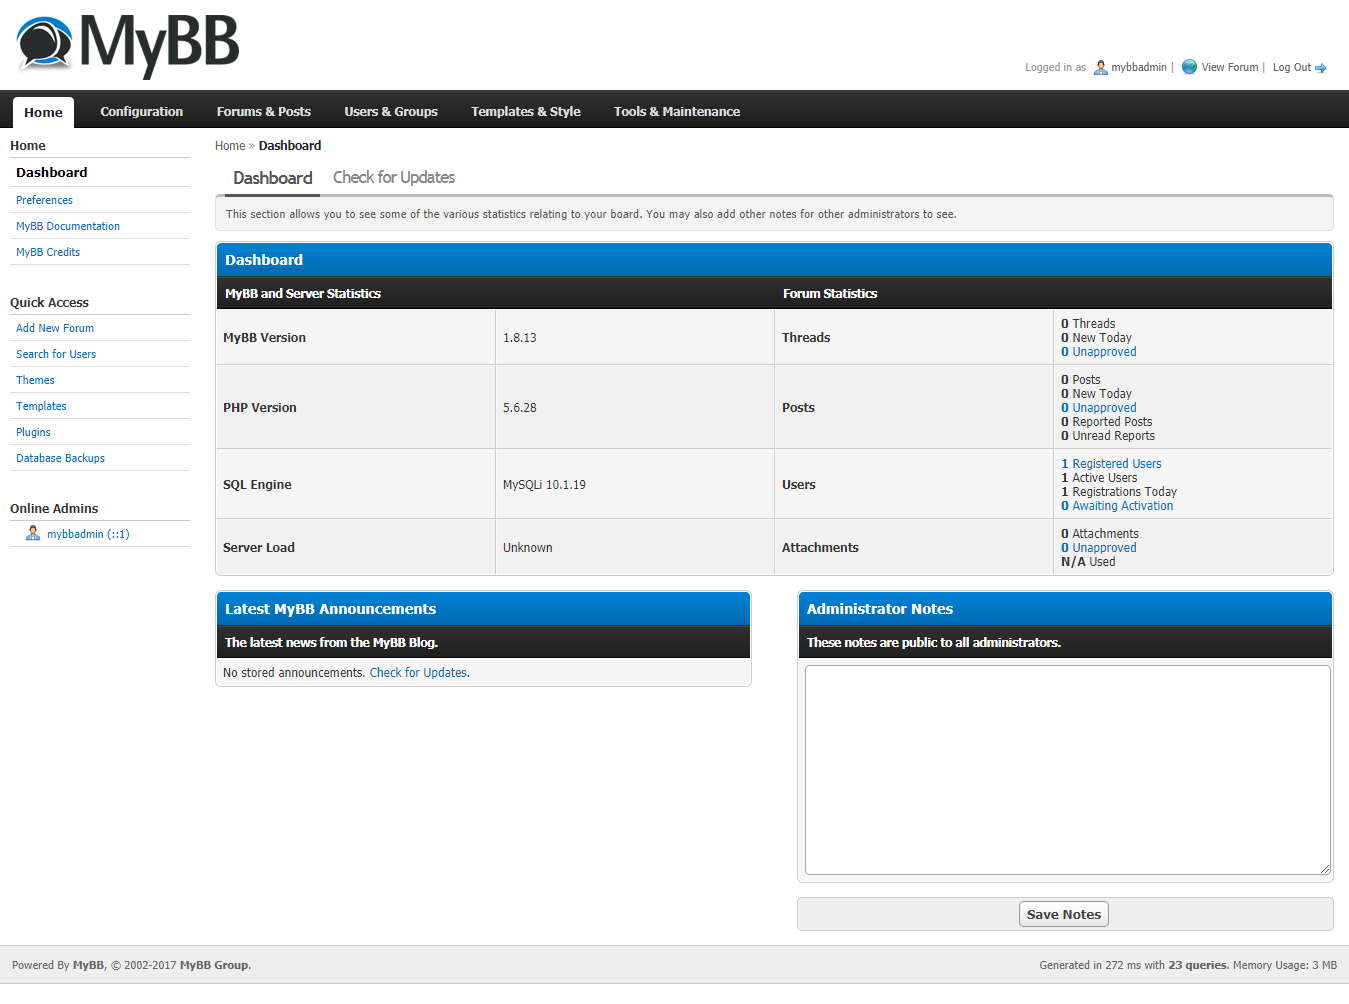Viewport: 1349px width, 1004px height.
Task: Click Check for Updates link in announcements
Action: [418, 673]
